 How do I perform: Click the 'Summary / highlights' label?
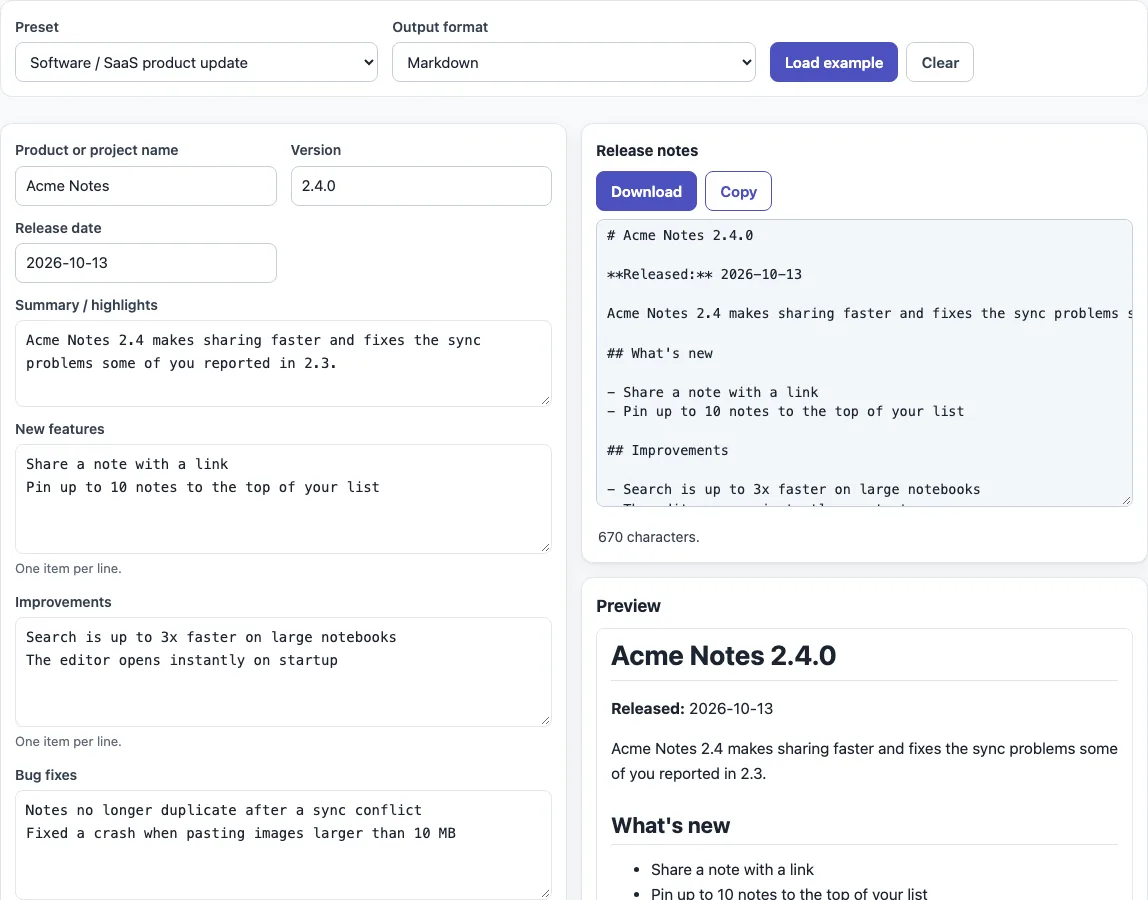(86, 305)
